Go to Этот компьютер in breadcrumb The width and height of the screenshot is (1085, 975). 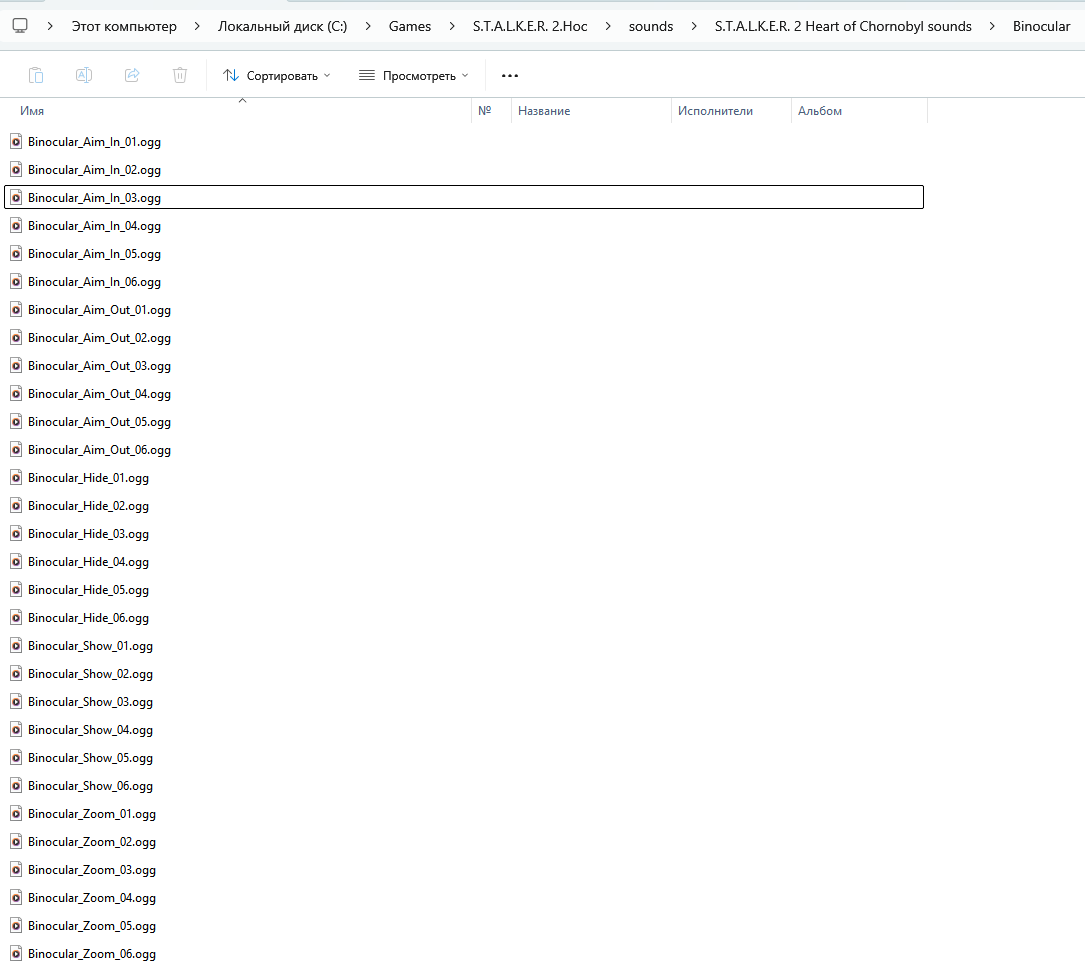(x=125, y=26)
